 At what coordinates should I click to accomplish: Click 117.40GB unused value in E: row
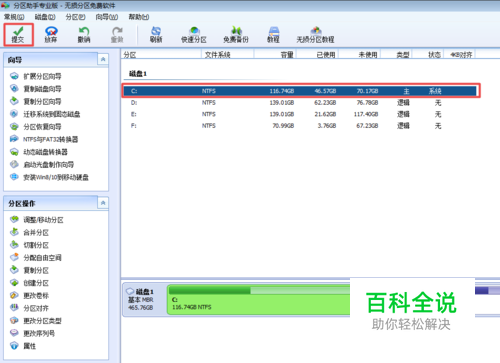(366, 114)
